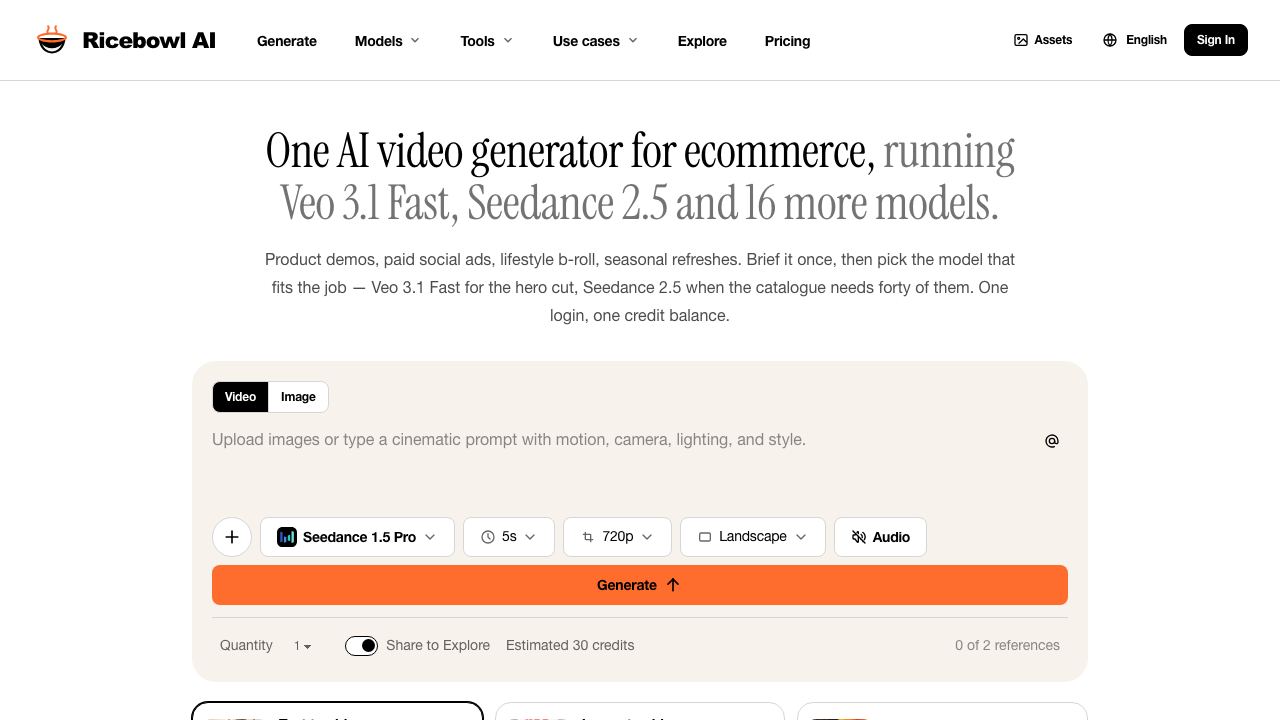
Task: Toggle the Share to Explore switch
Action: [362, 646]
